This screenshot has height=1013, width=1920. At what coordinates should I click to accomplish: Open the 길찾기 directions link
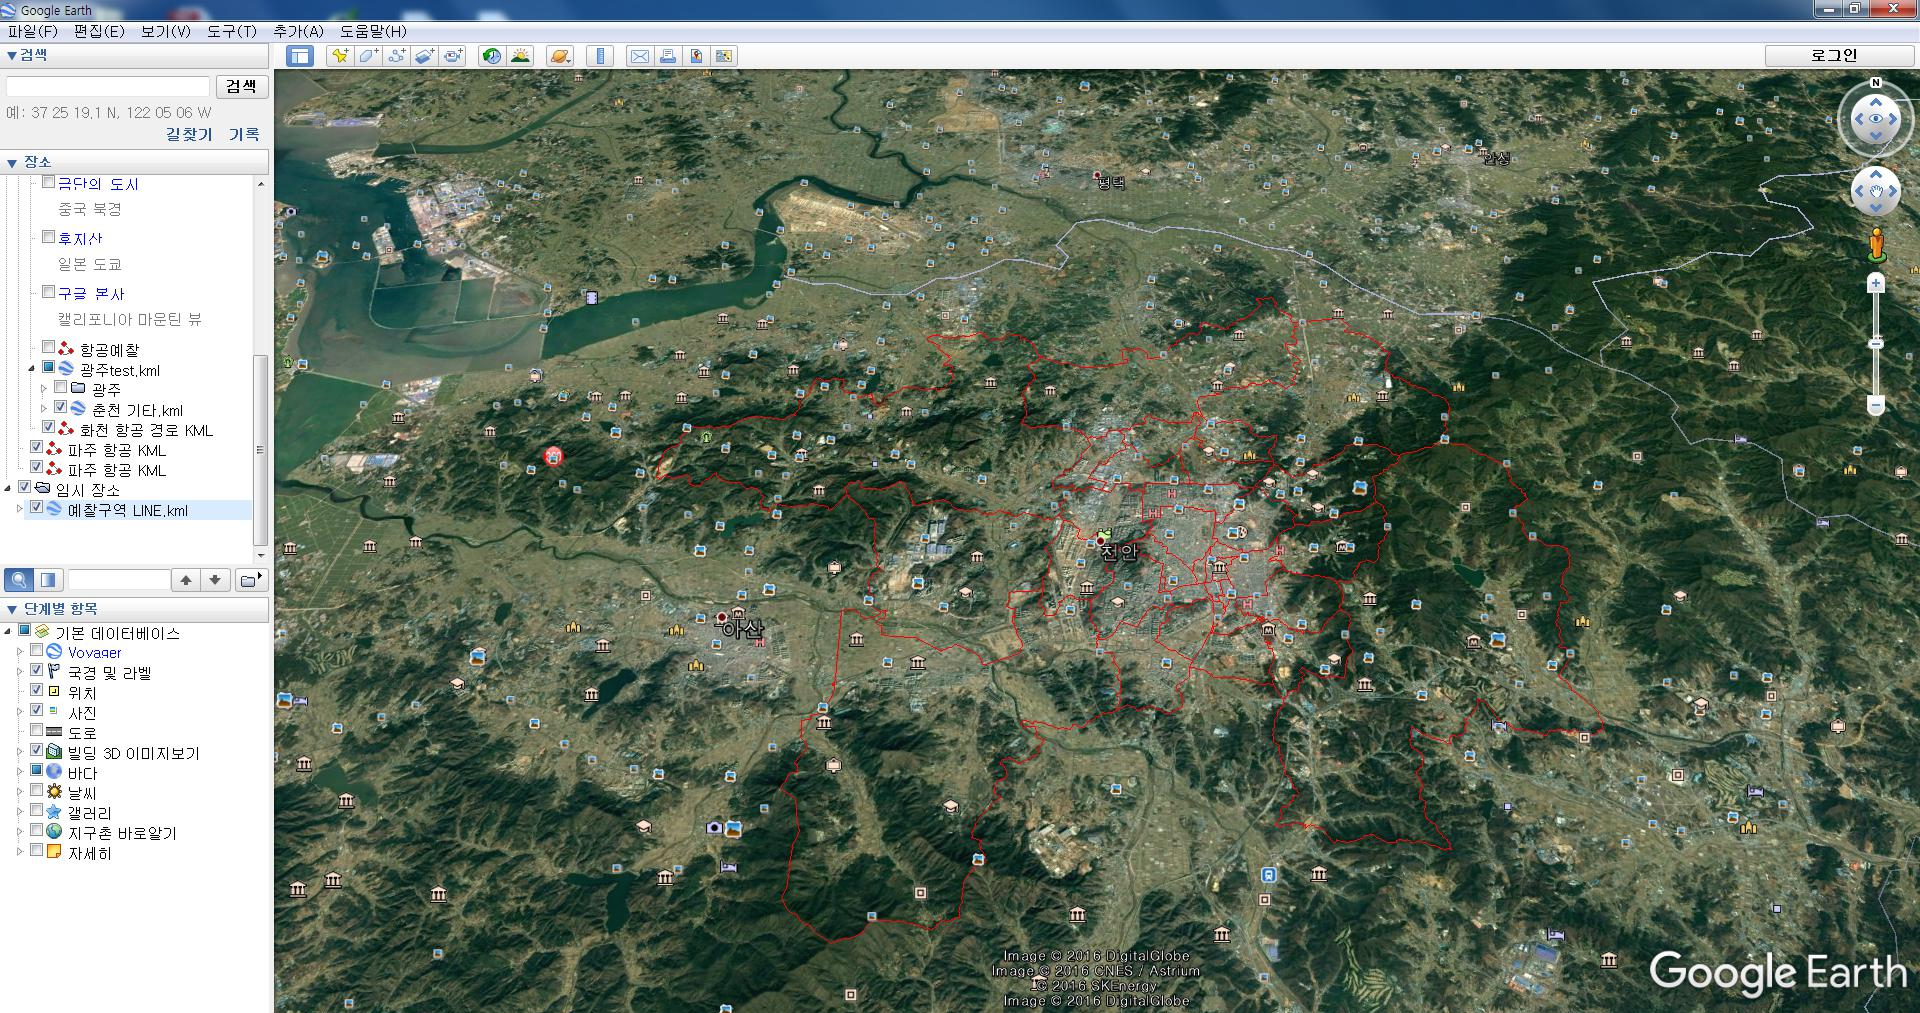coord(189,134)
